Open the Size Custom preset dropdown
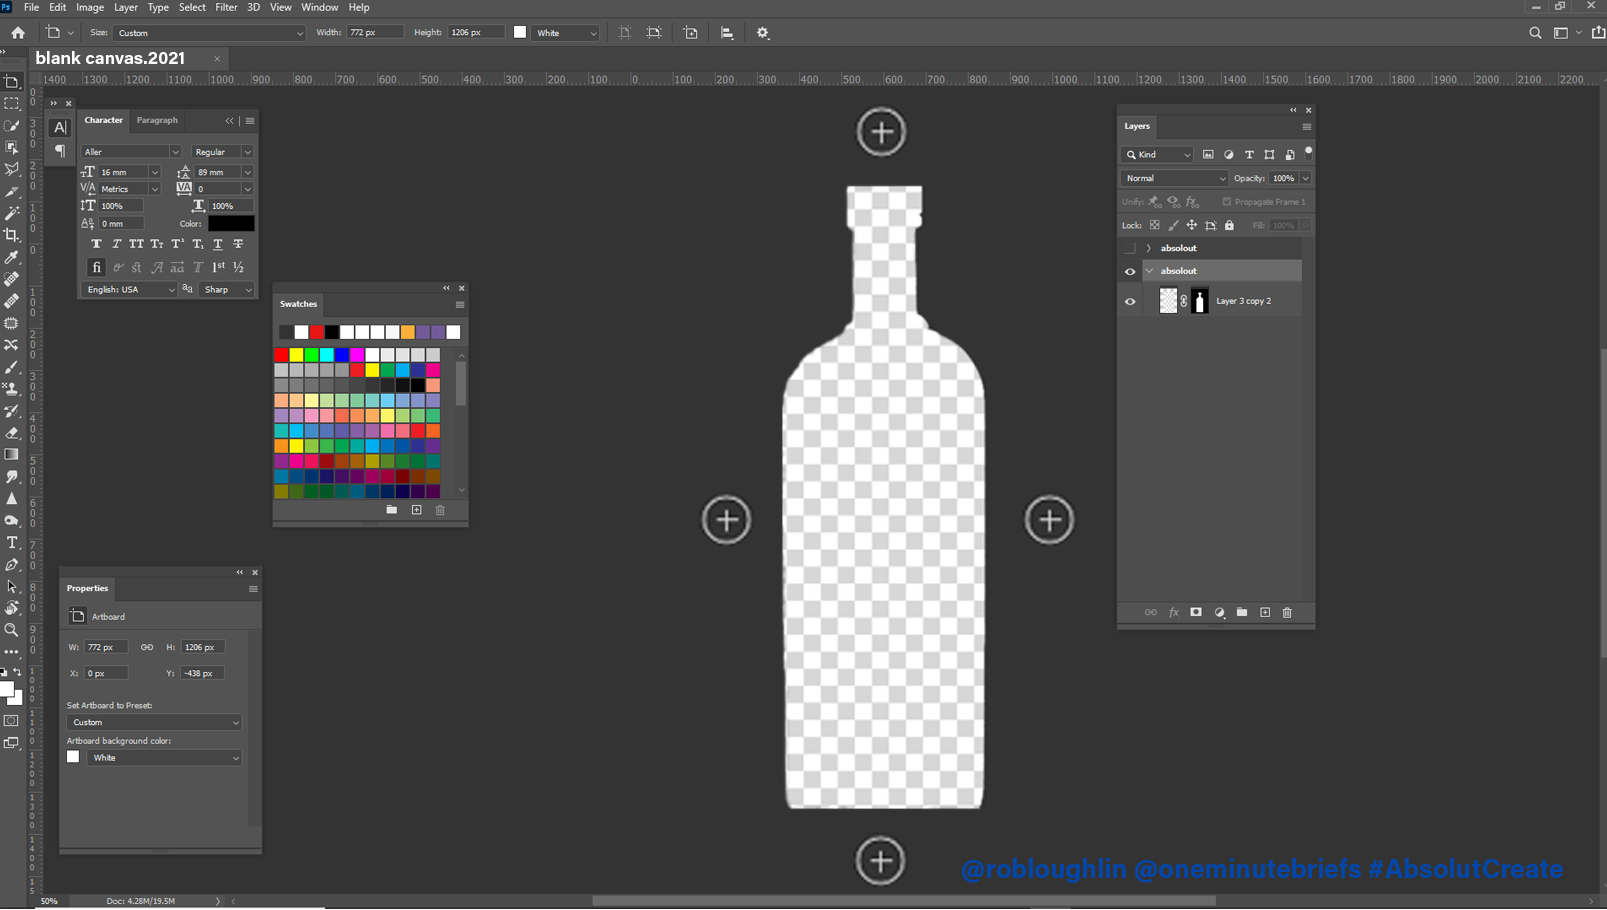This screenshot has height=910, width=1607. pos(209,33)
